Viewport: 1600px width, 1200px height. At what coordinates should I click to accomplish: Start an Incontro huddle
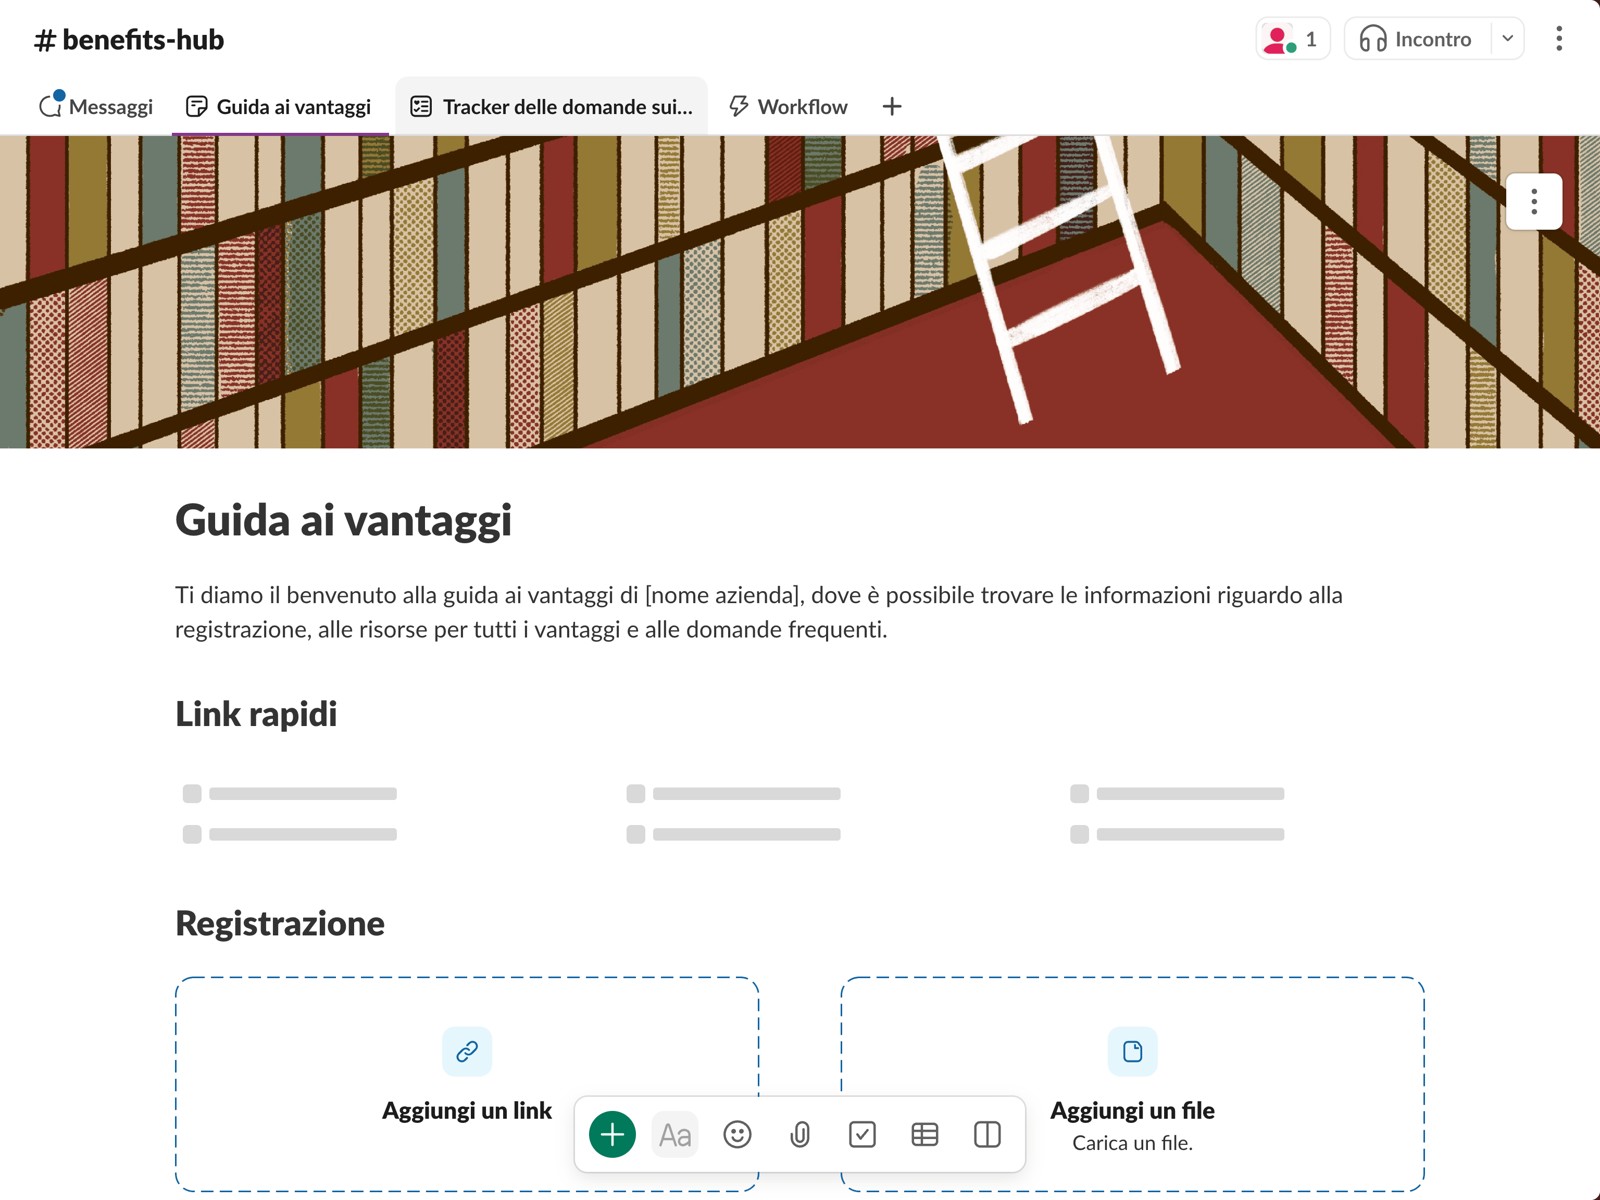pyautogui.click(x=1416, y=39)
